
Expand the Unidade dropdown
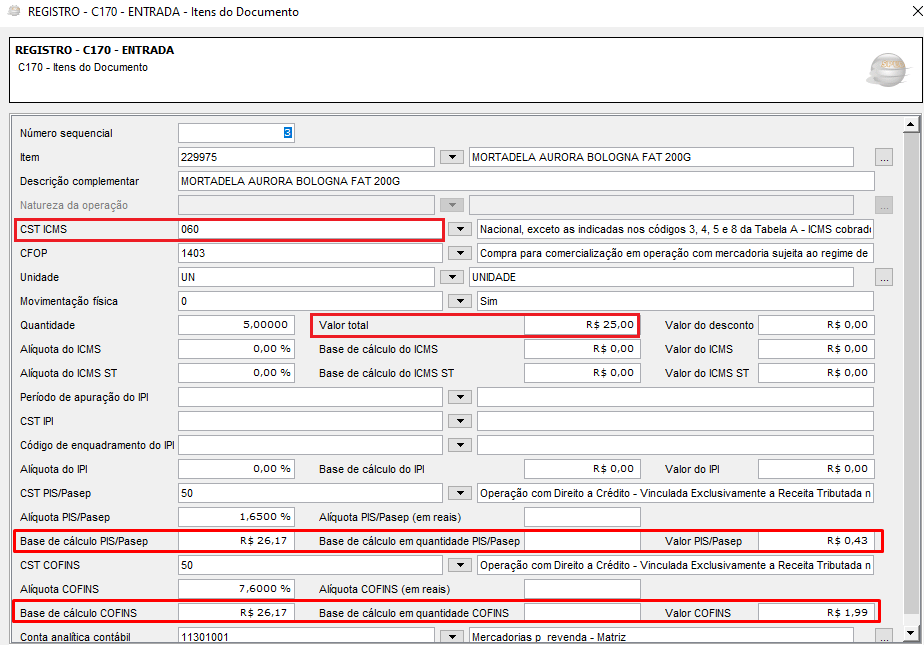click(454, 277)
